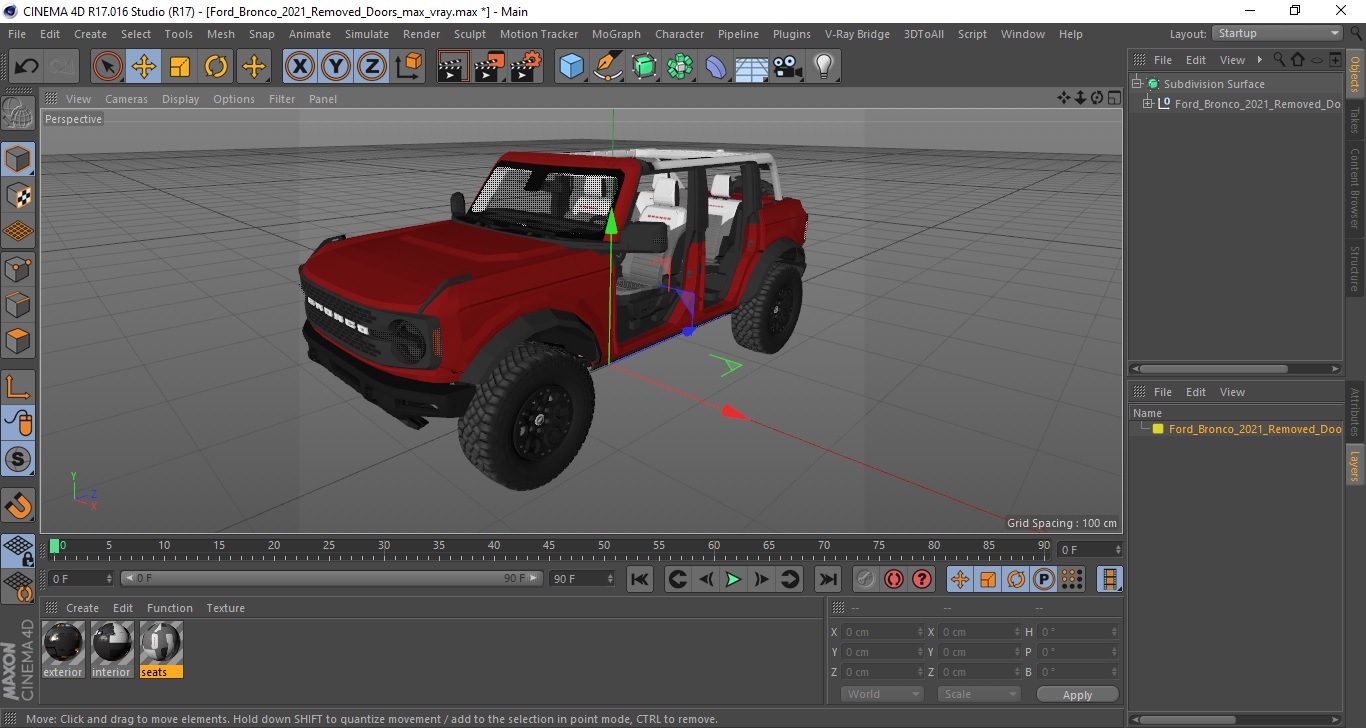Play the animation forward
The image size is (1366, 728).
tap(733, 579)
